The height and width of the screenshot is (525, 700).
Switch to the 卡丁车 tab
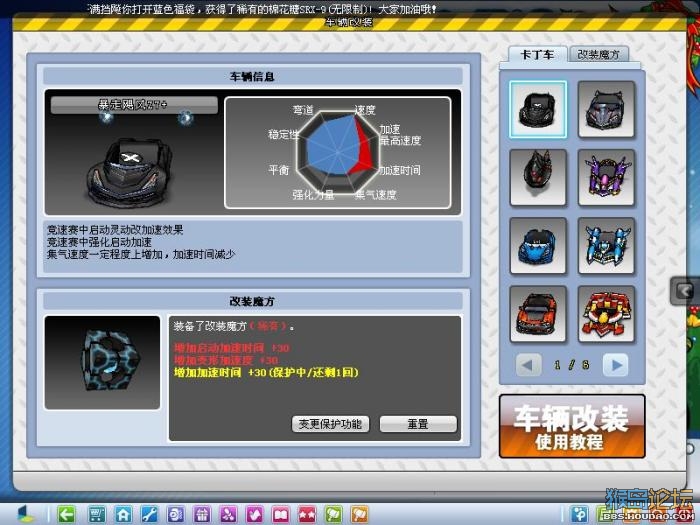(538, 54)
